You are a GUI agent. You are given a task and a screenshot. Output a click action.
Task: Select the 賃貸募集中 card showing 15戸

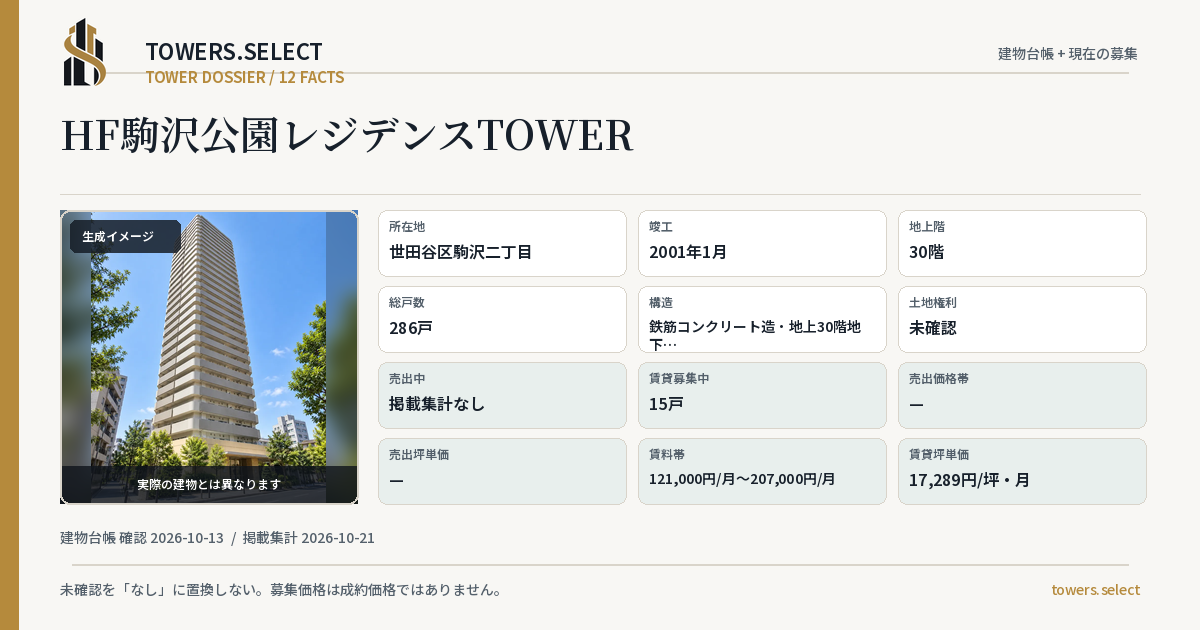coord(762,395)
